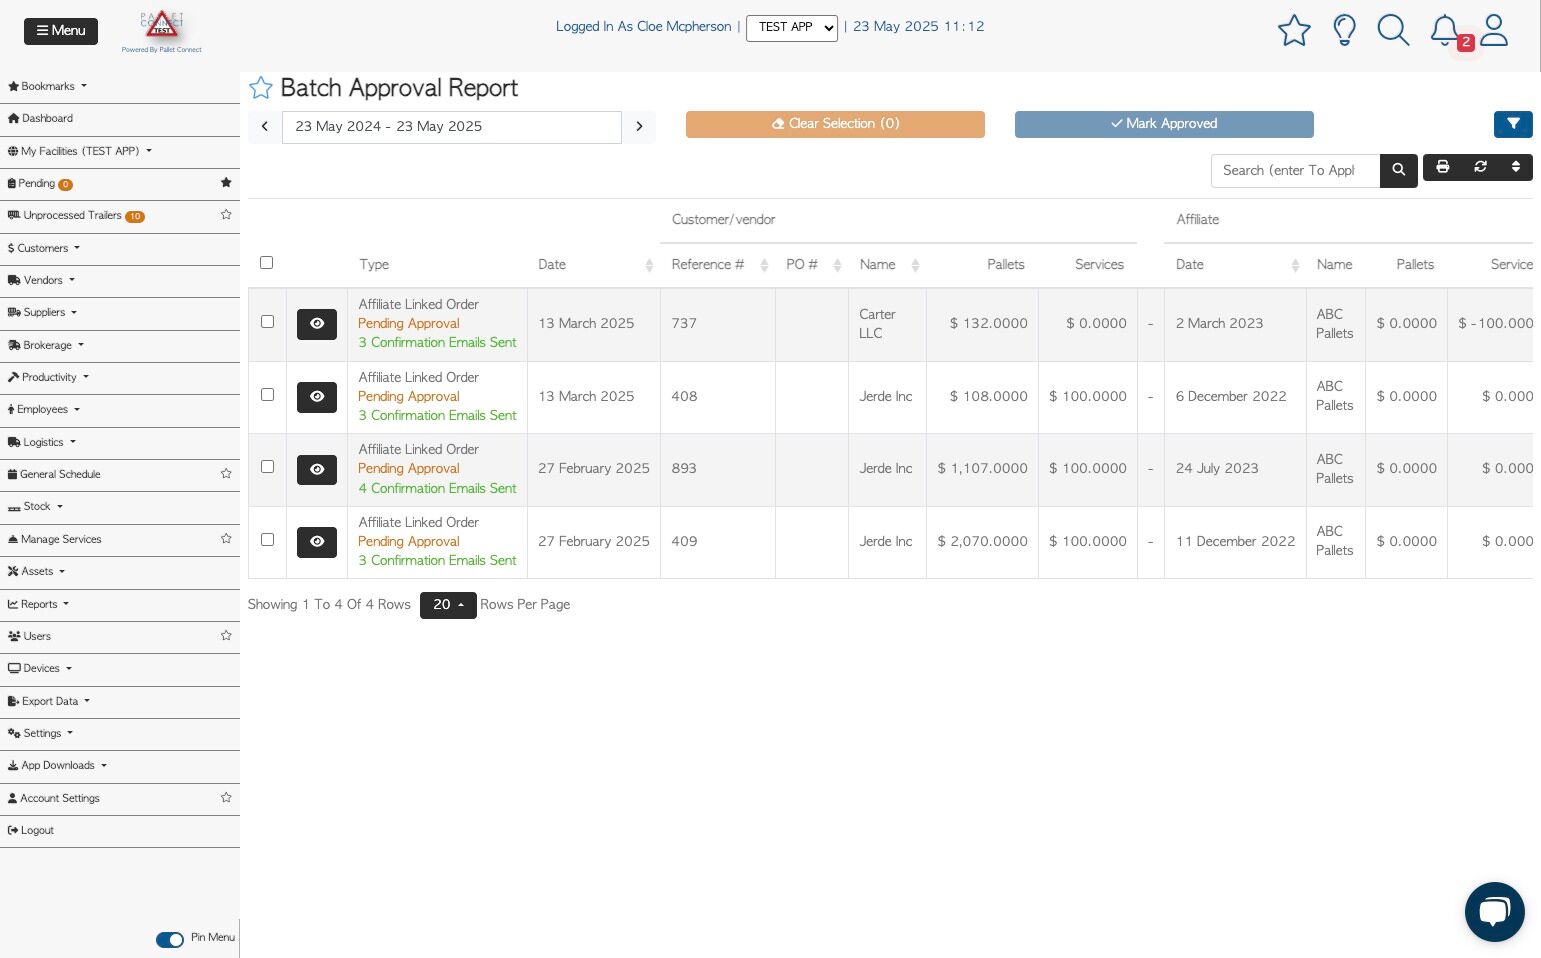Open the Dashboard menu item
Image resolution: width=1541 pixels, height=958 pixels.
tap(120, 119)
